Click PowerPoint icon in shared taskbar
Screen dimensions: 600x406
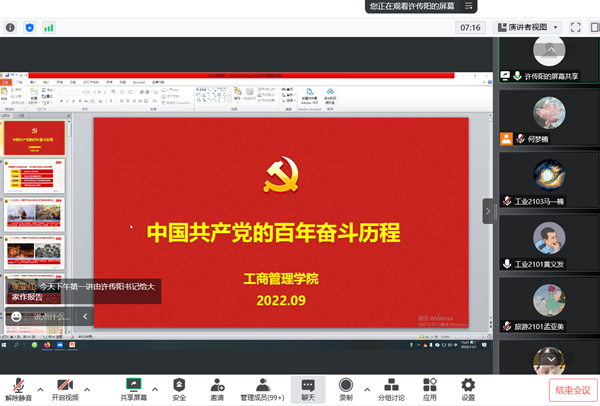point(72,345)
